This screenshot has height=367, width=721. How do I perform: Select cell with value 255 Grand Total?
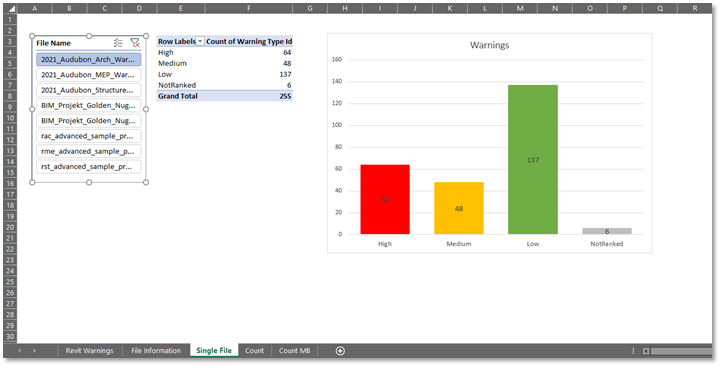click(x=249, y=96)
